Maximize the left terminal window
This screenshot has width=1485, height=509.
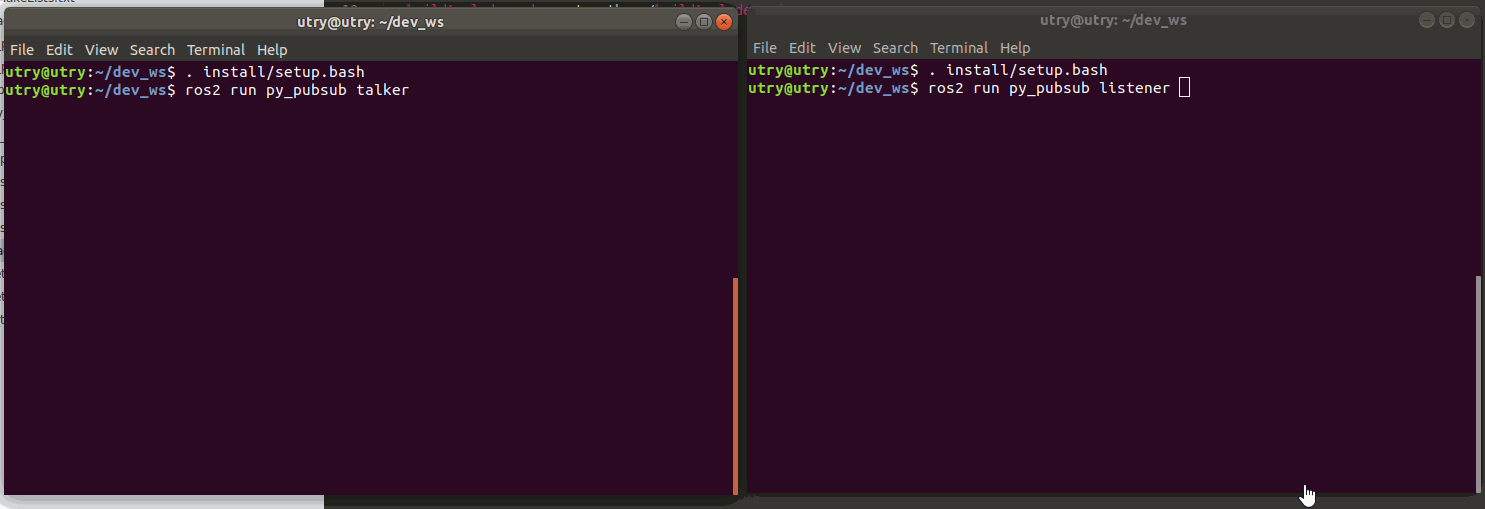click(x=704, y=22)
